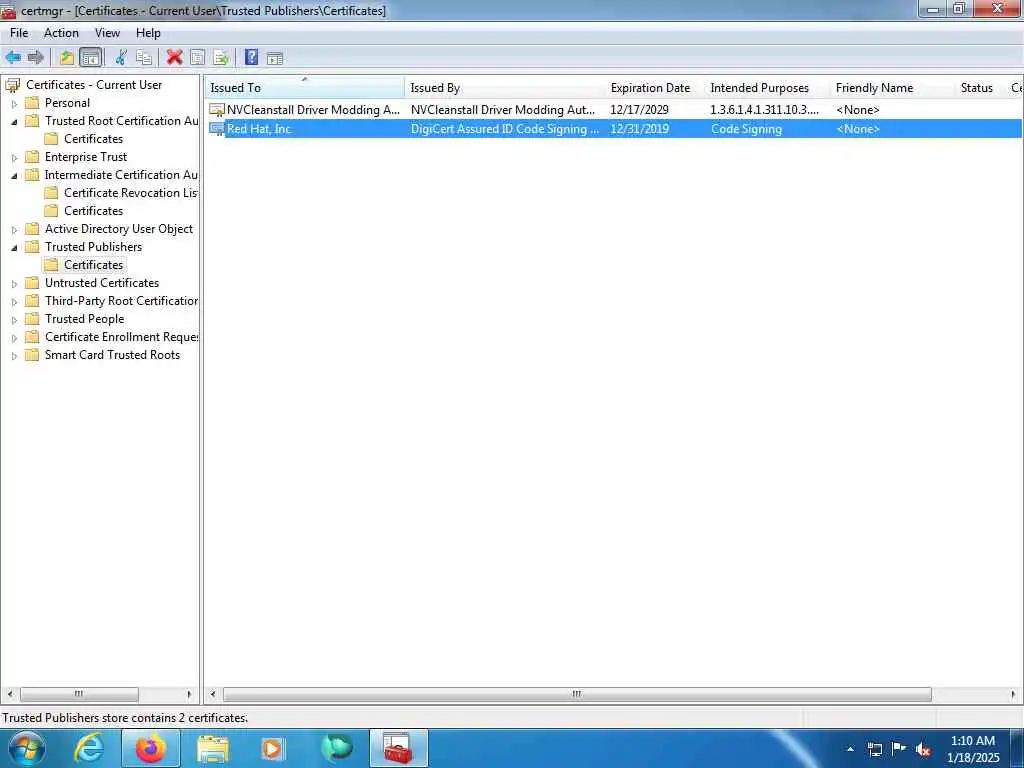
Task: Expand Smart Card Trusted Roots
Action: coord(14,355)
